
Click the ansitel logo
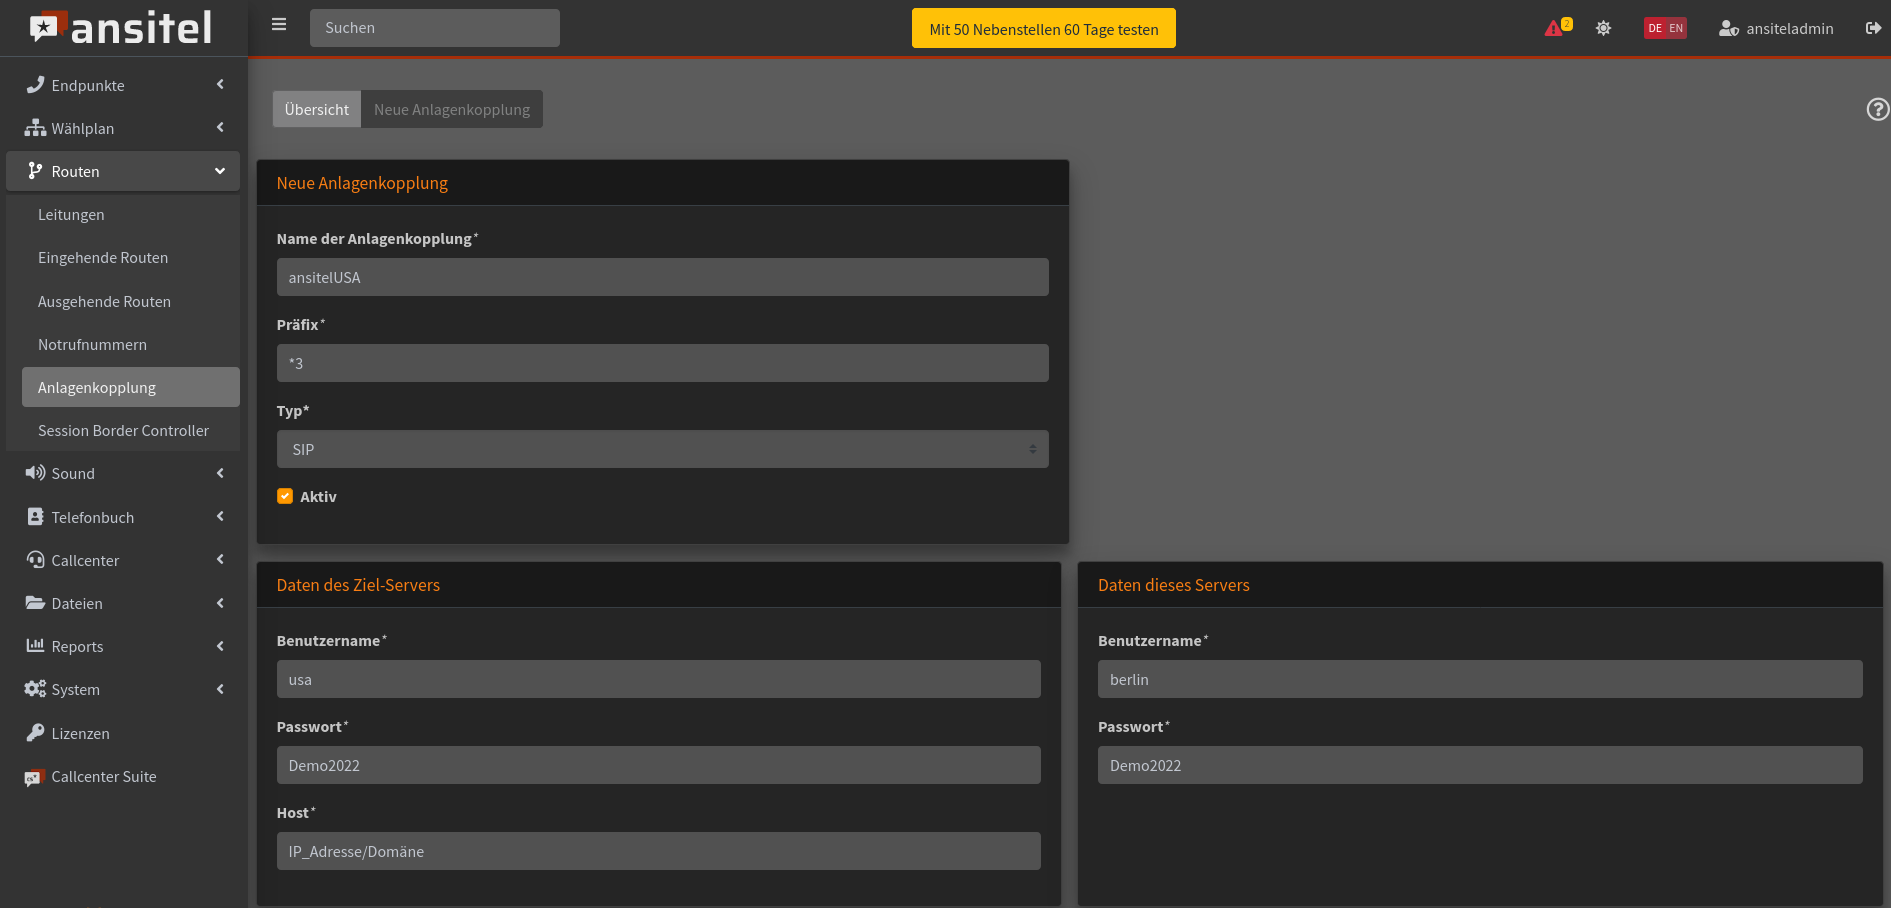122,28
